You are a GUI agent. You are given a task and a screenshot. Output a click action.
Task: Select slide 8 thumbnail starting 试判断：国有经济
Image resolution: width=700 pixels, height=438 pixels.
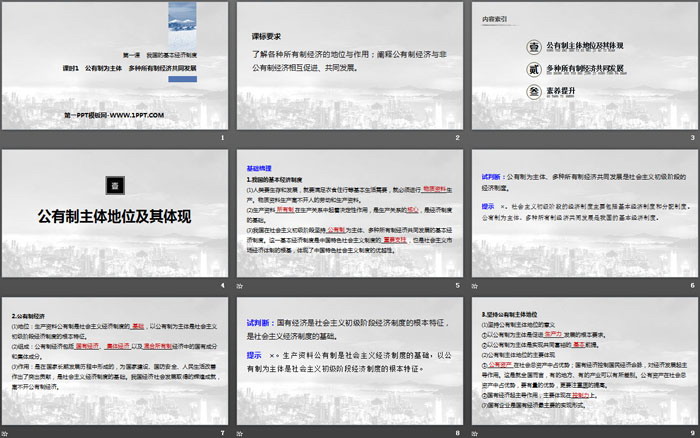[x=350, y=361]
